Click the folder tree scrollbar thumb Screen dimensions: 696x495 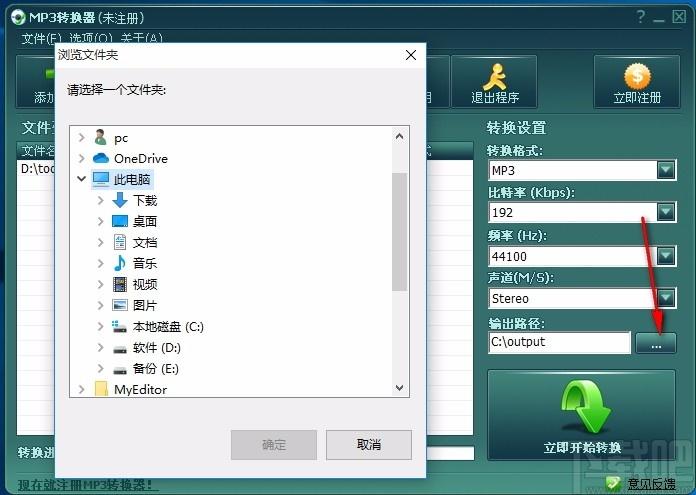[399, 232]
